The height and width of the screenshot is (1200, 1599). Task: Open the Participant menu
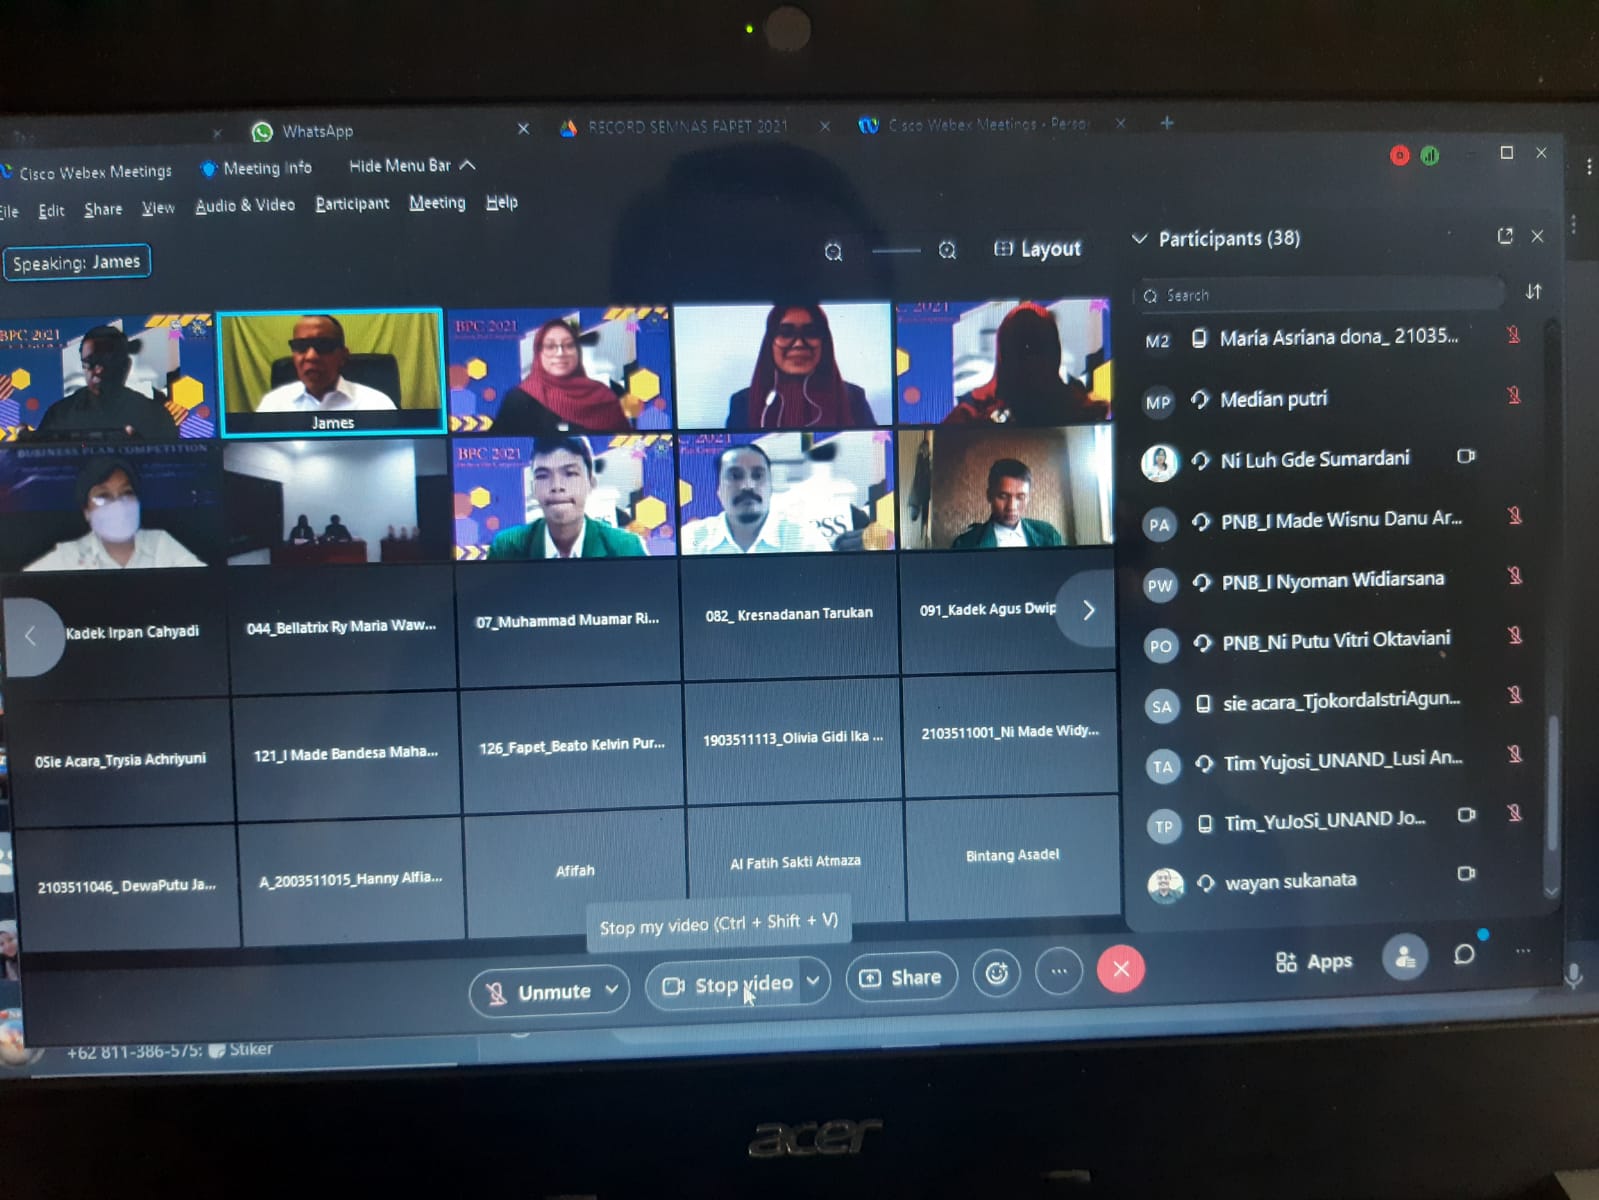tap(352, 204)
